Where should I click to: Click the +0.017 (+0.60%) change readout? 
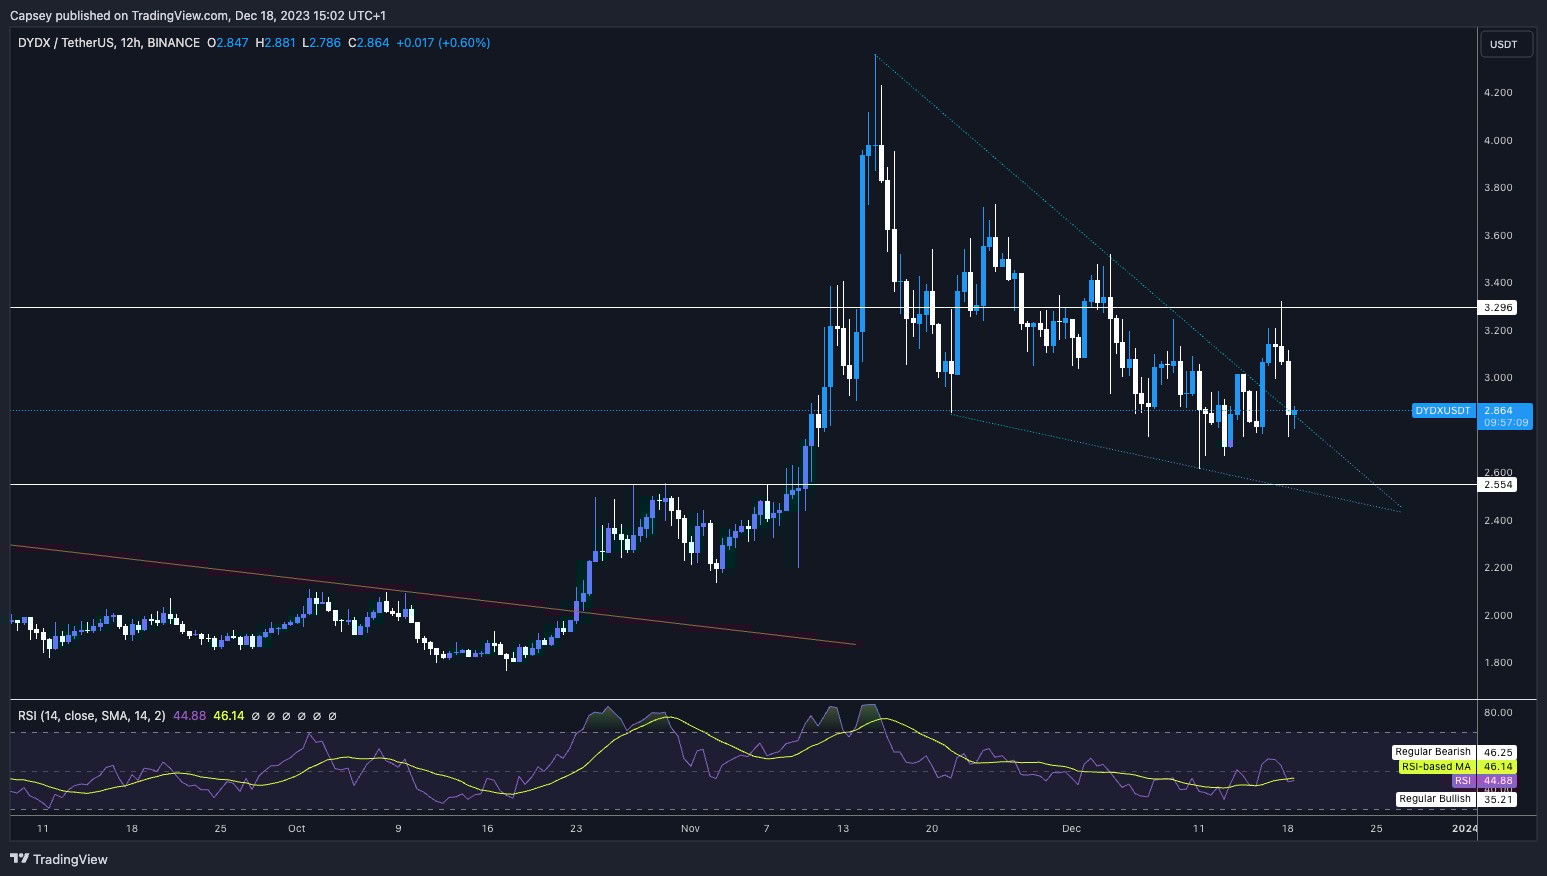pos(443,43)
